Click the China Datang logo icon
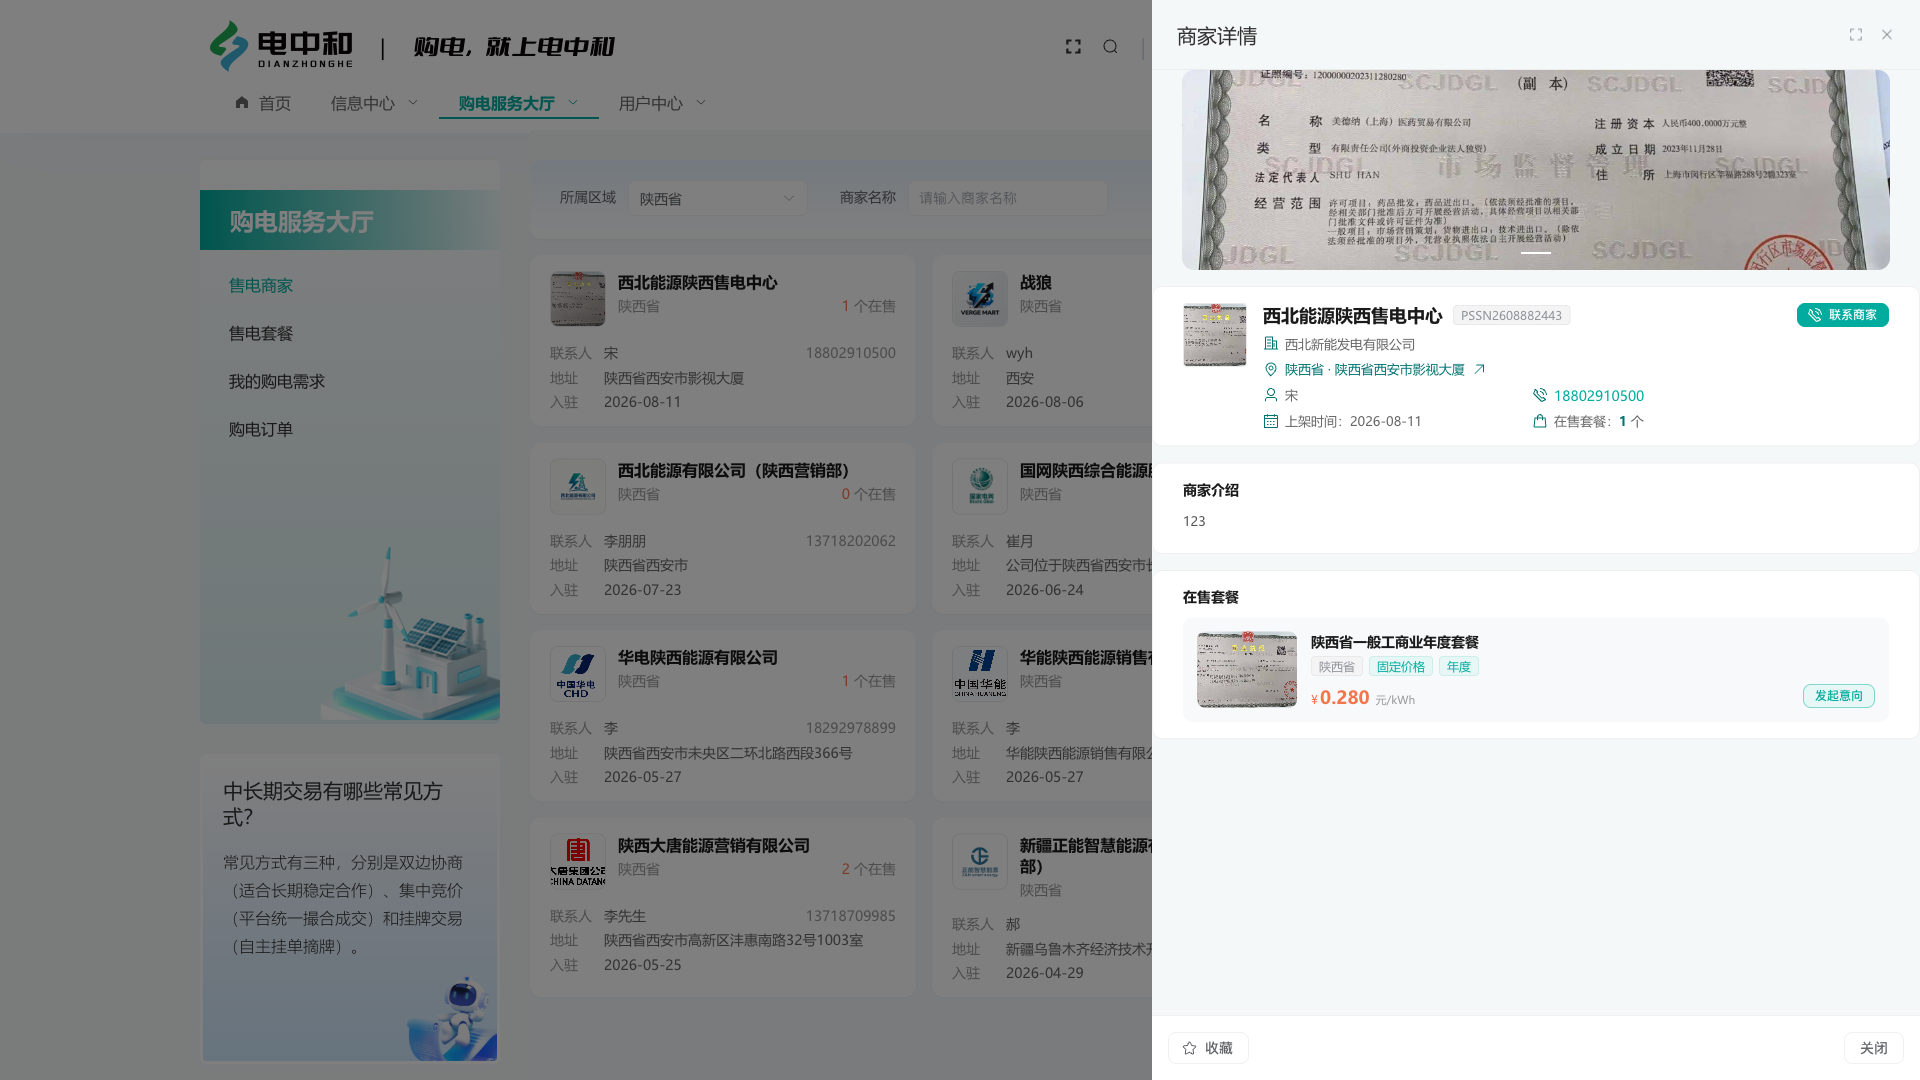 coord(578,861)
